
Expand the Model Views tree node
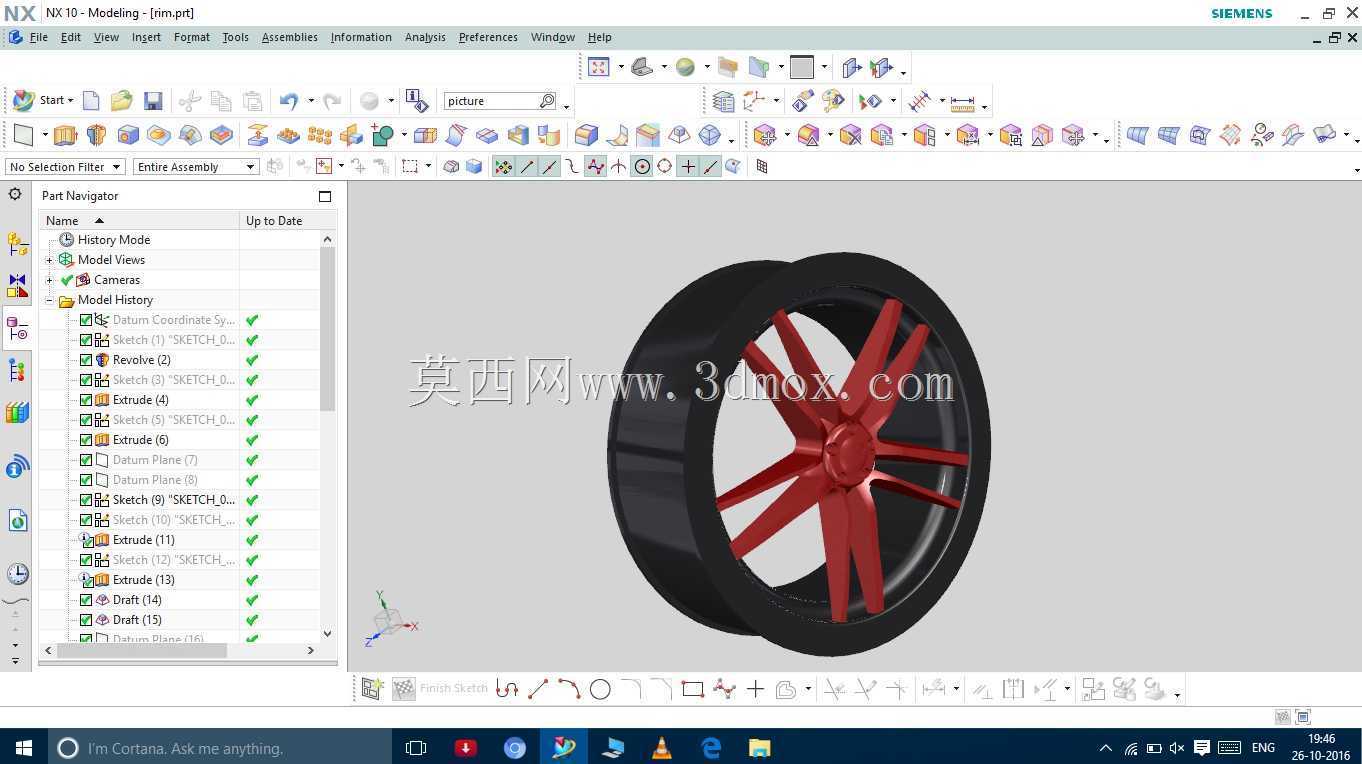[49, 260]
